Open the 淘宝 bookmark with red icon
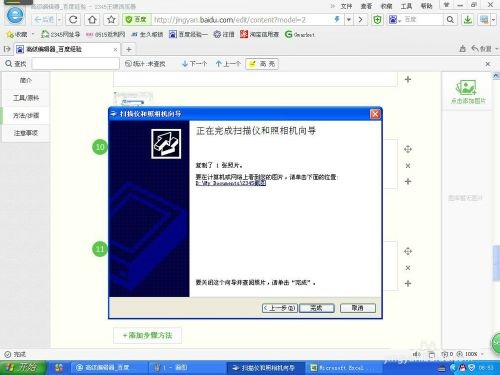This screenshot has width=500, height=375. (x=259, y=34)
